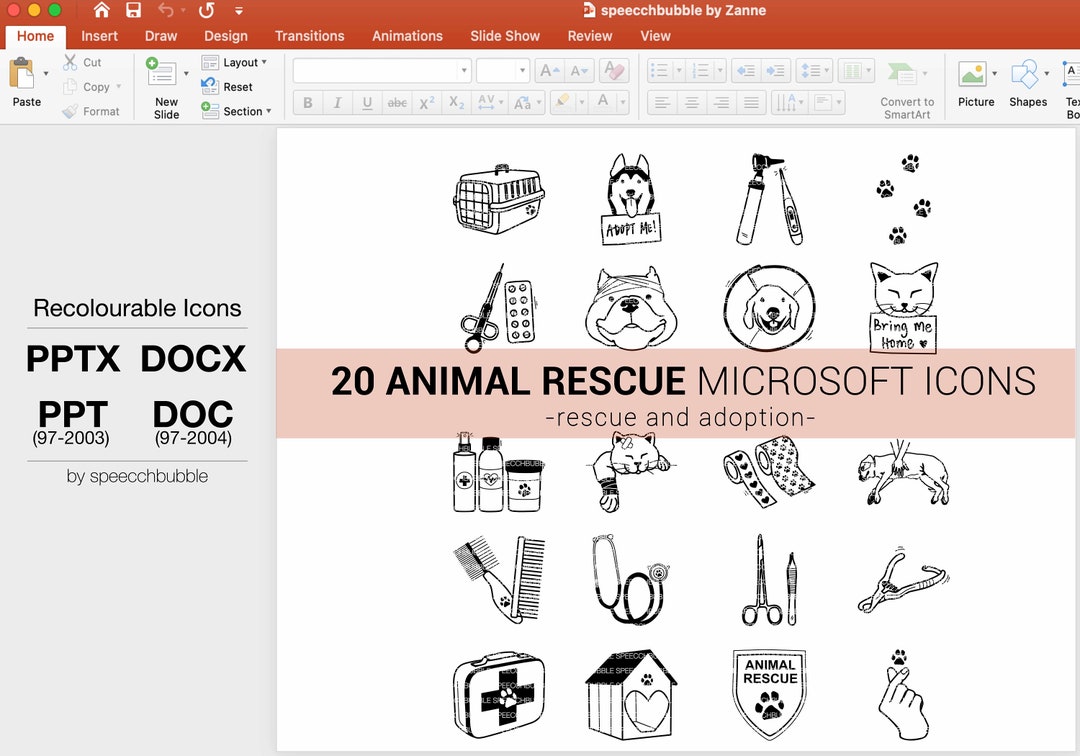The height and width of the screenshot is (756, 1080).
Task: Toggle bold text formatting
Action: coord(307,102)
